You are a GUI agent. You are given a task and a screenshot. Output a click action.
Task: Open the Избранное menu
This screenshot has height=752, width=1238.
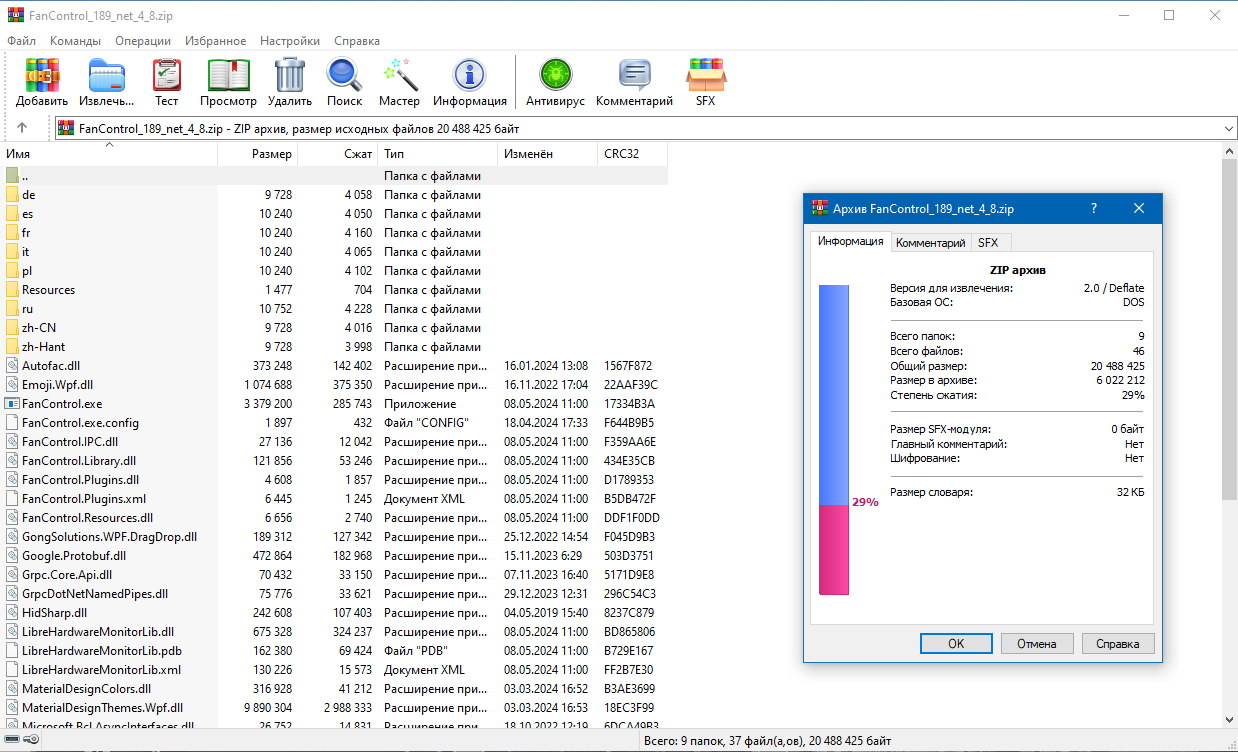(x=215, y=41)
